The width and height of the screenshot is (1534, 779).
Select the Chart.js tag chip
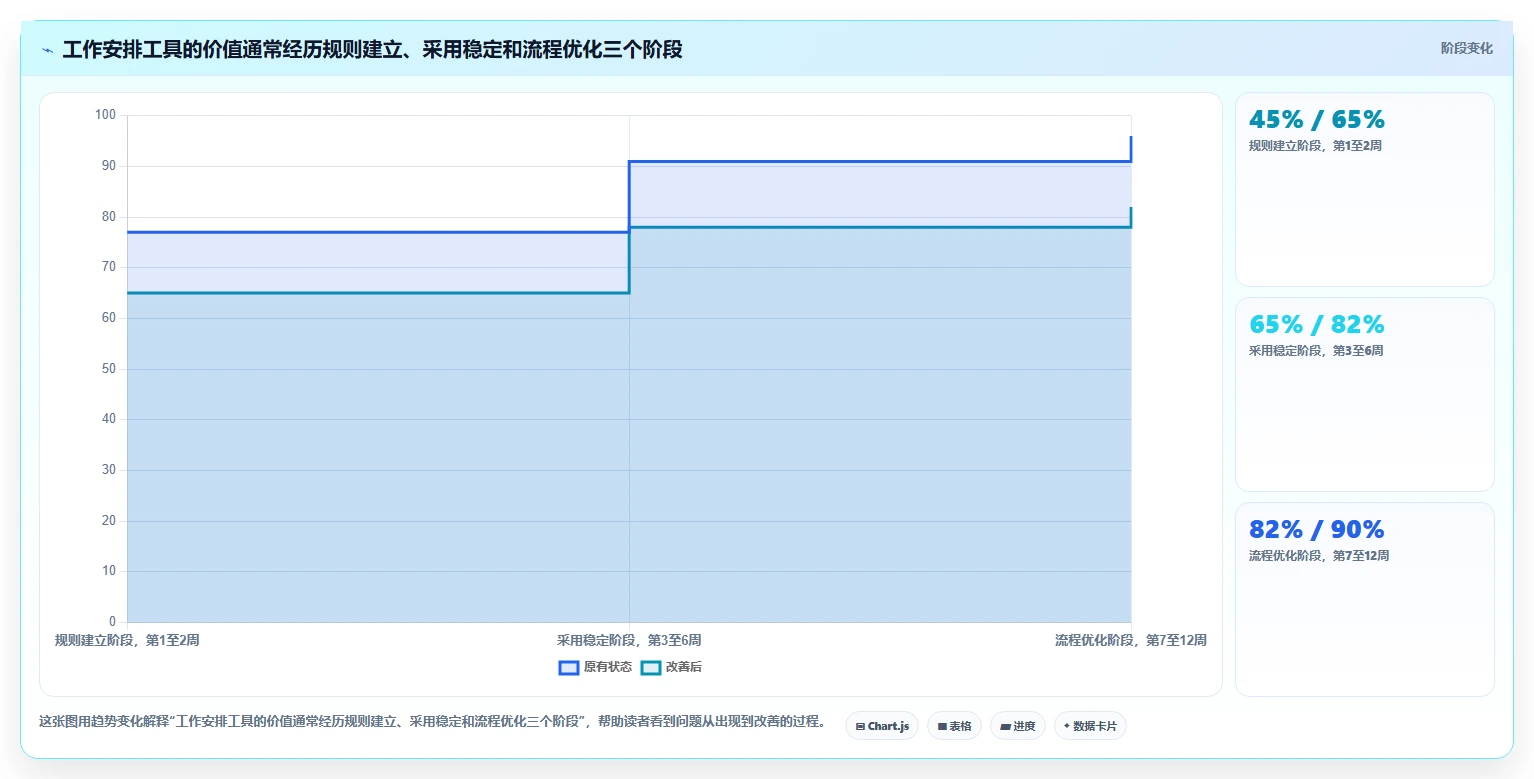click(x=882, y=726)
